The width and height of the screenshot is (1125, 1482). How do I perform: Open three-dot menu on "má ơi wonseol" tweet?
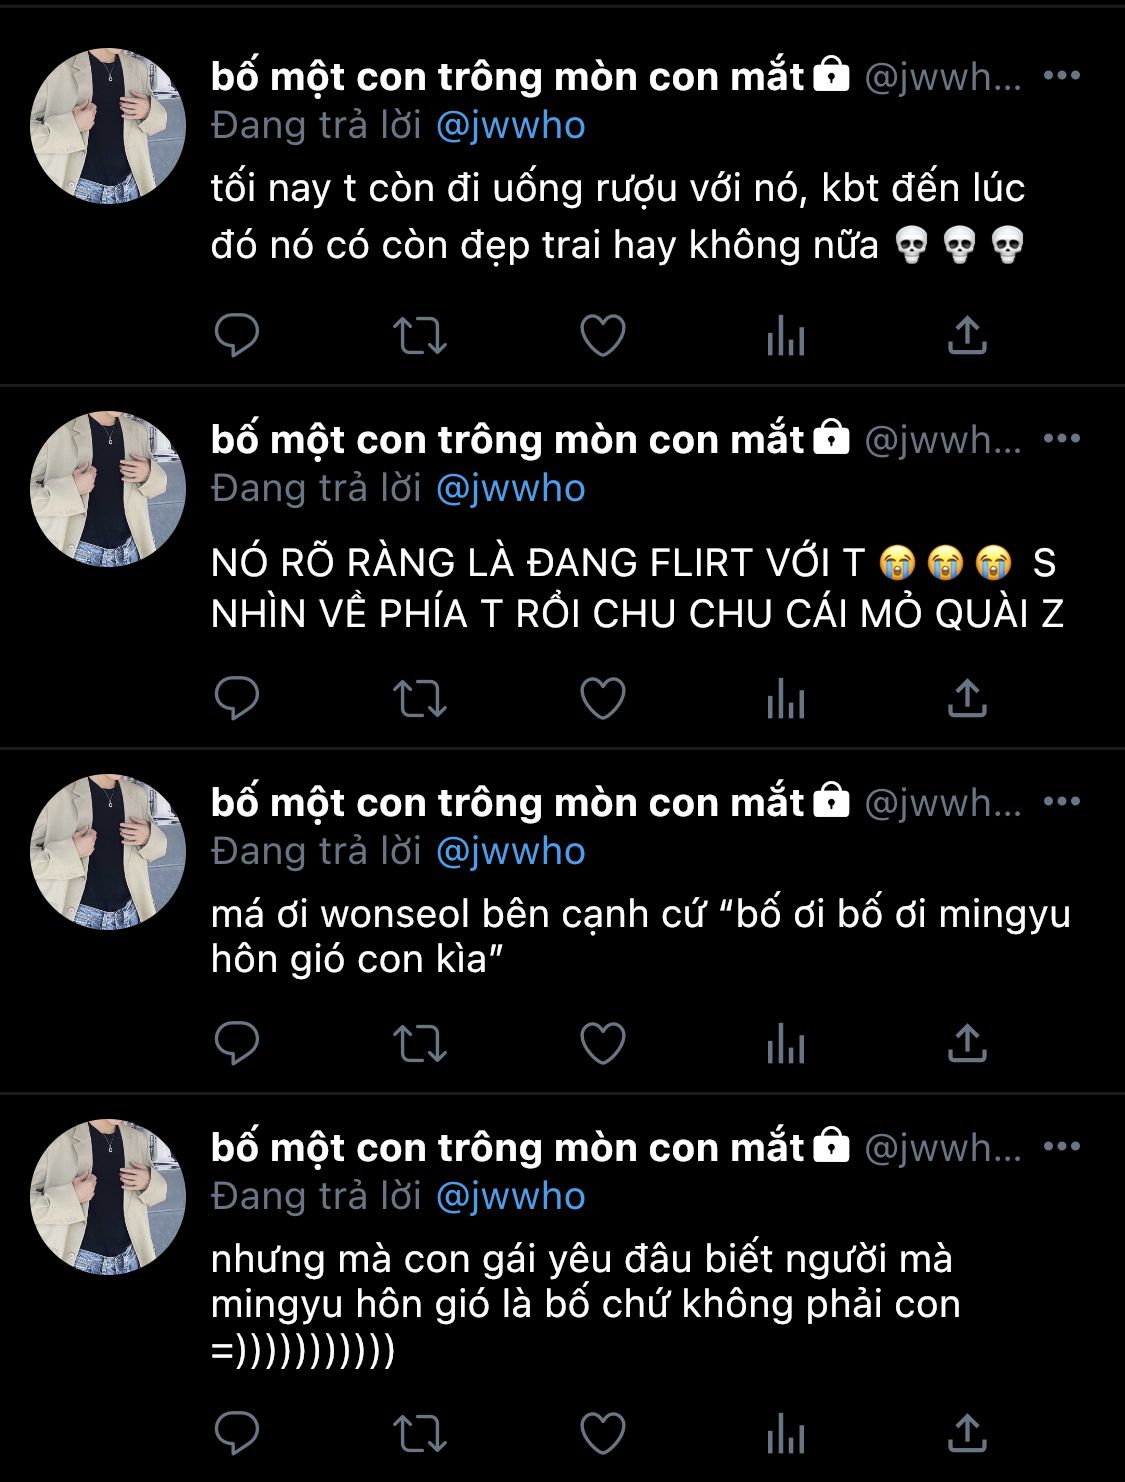tap(1062, 801)
